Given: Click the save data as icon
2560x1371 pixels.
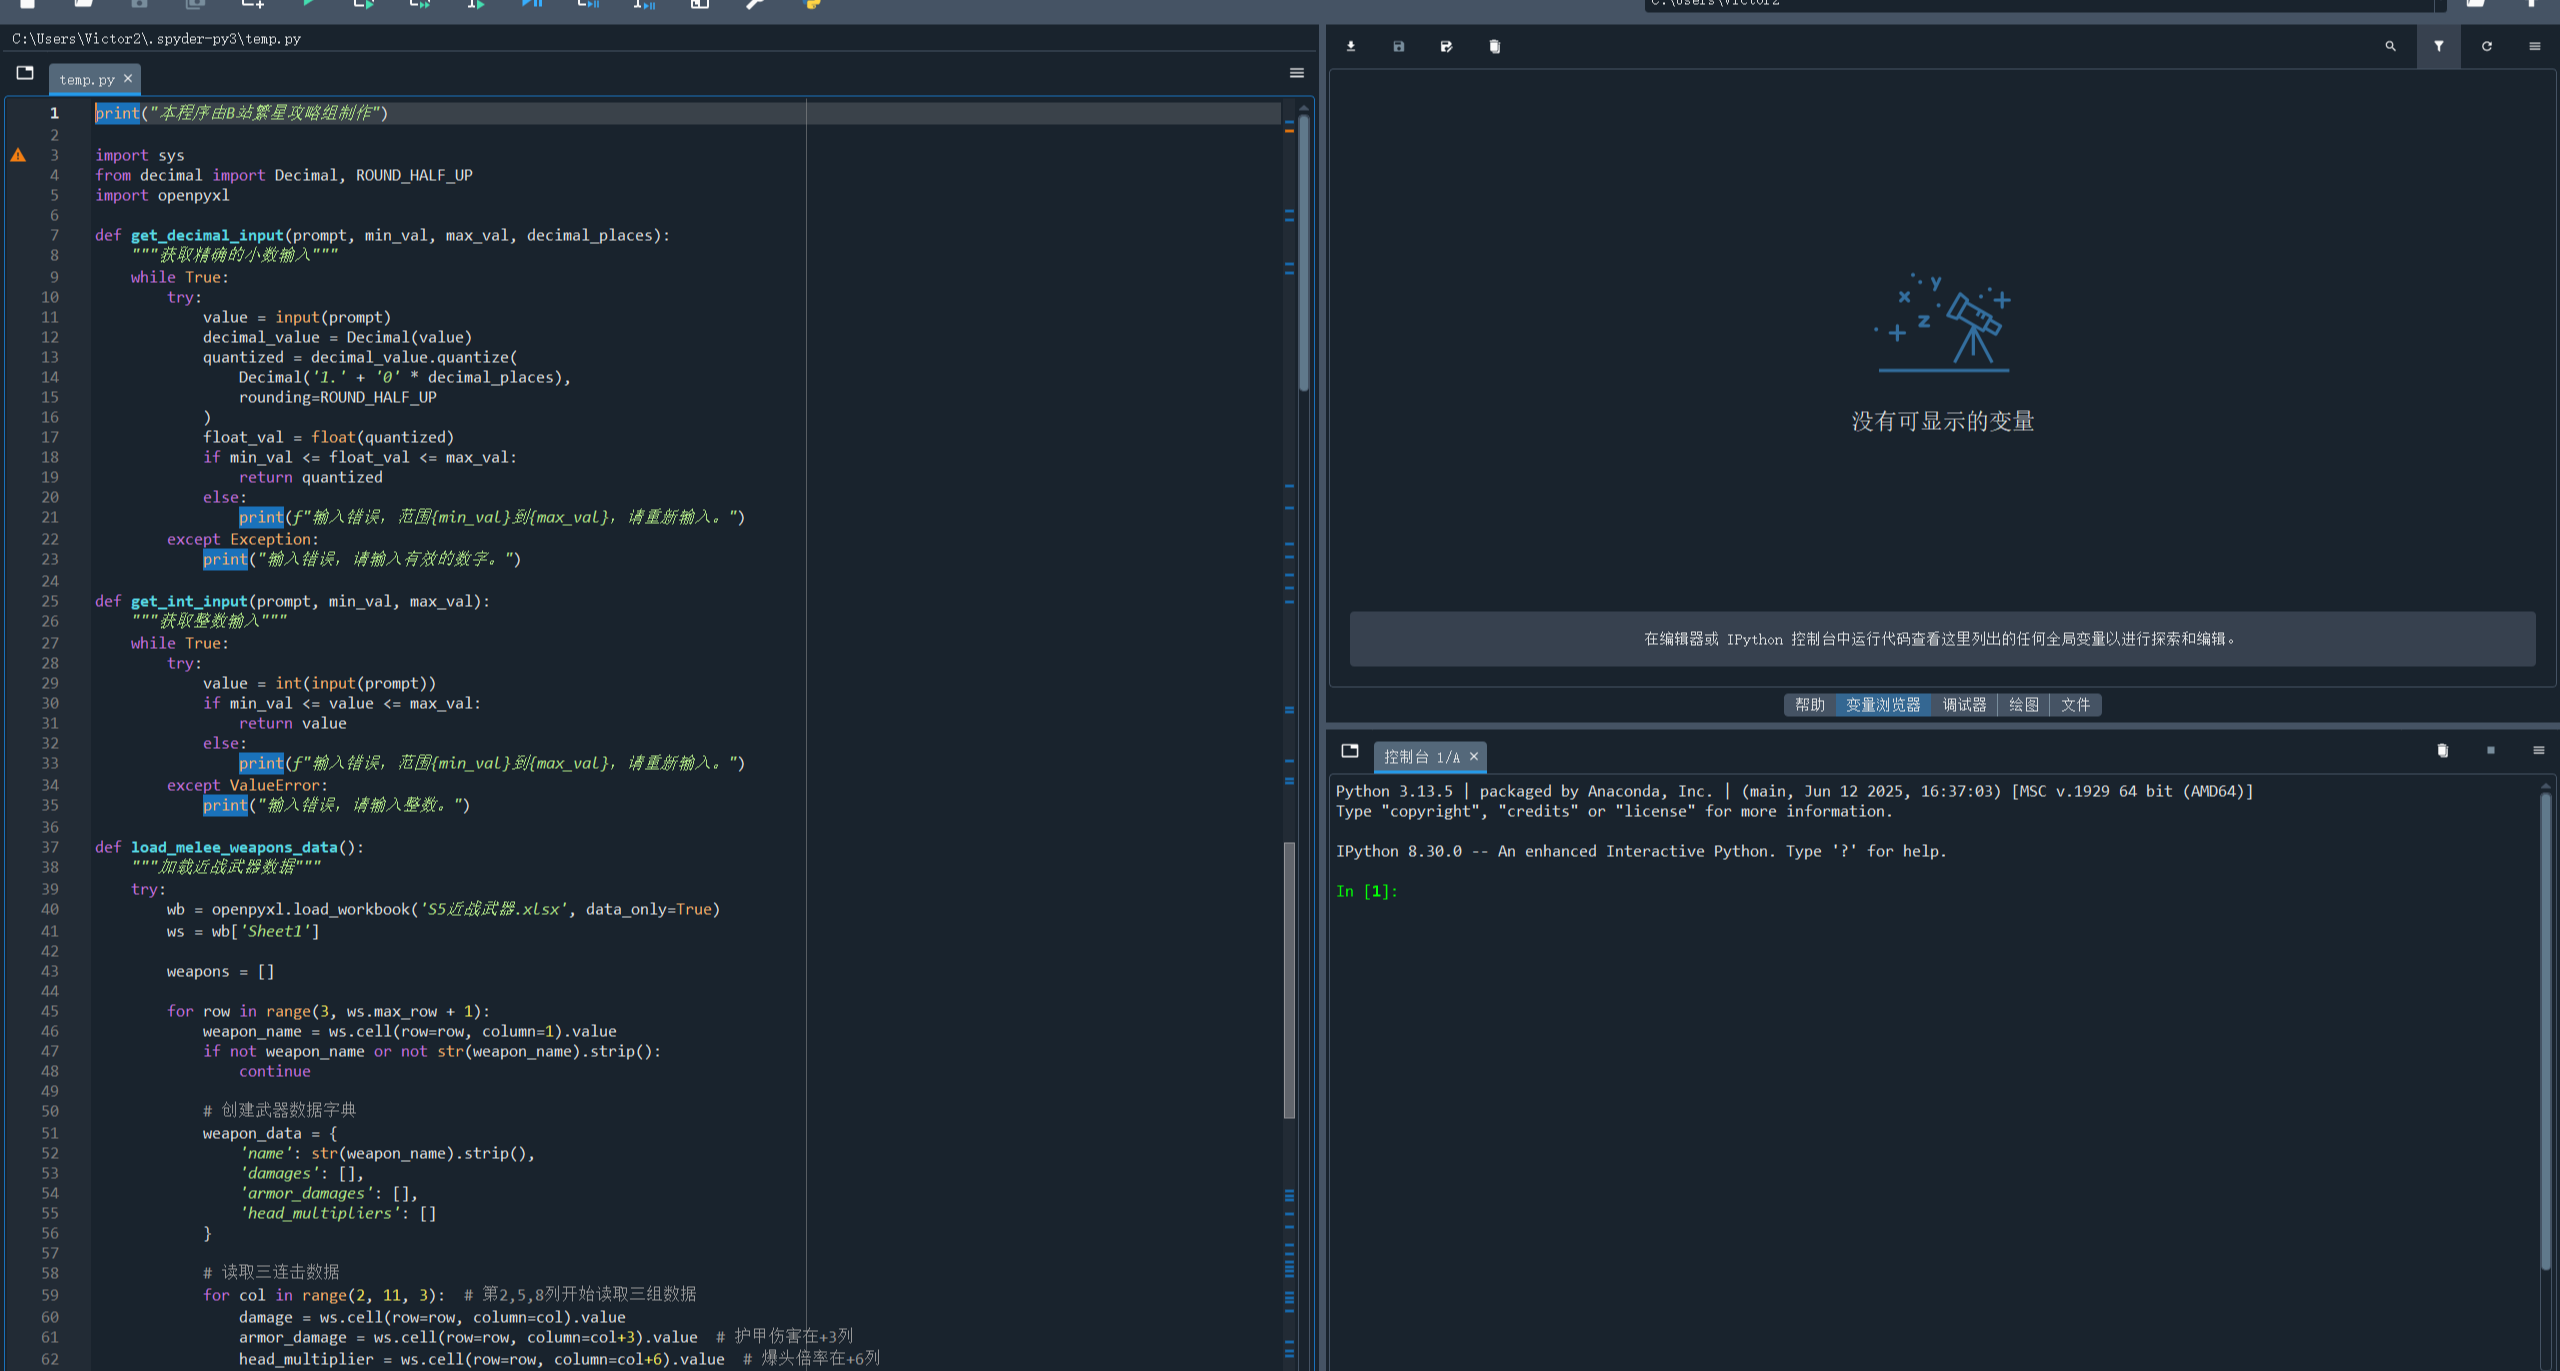Looking at the screenshot, I should tap(1446, 46).
